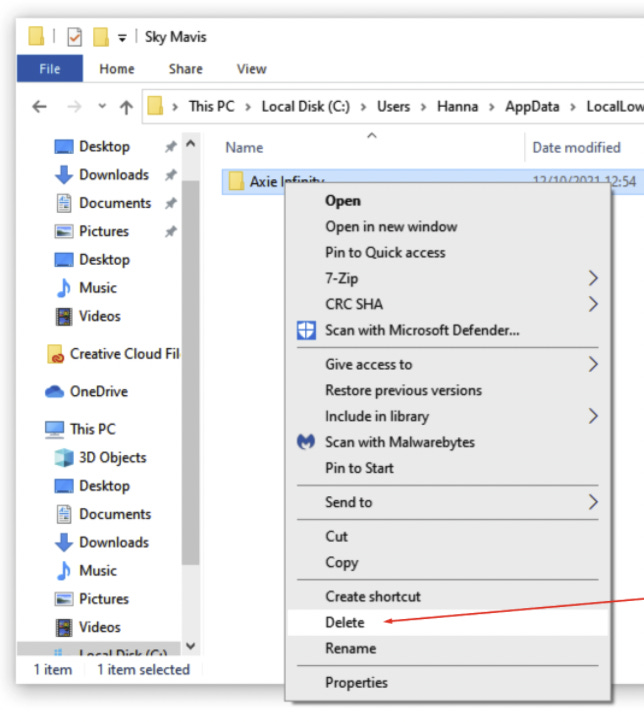Choose Delete in the context menu

click(x=447, y=623)
